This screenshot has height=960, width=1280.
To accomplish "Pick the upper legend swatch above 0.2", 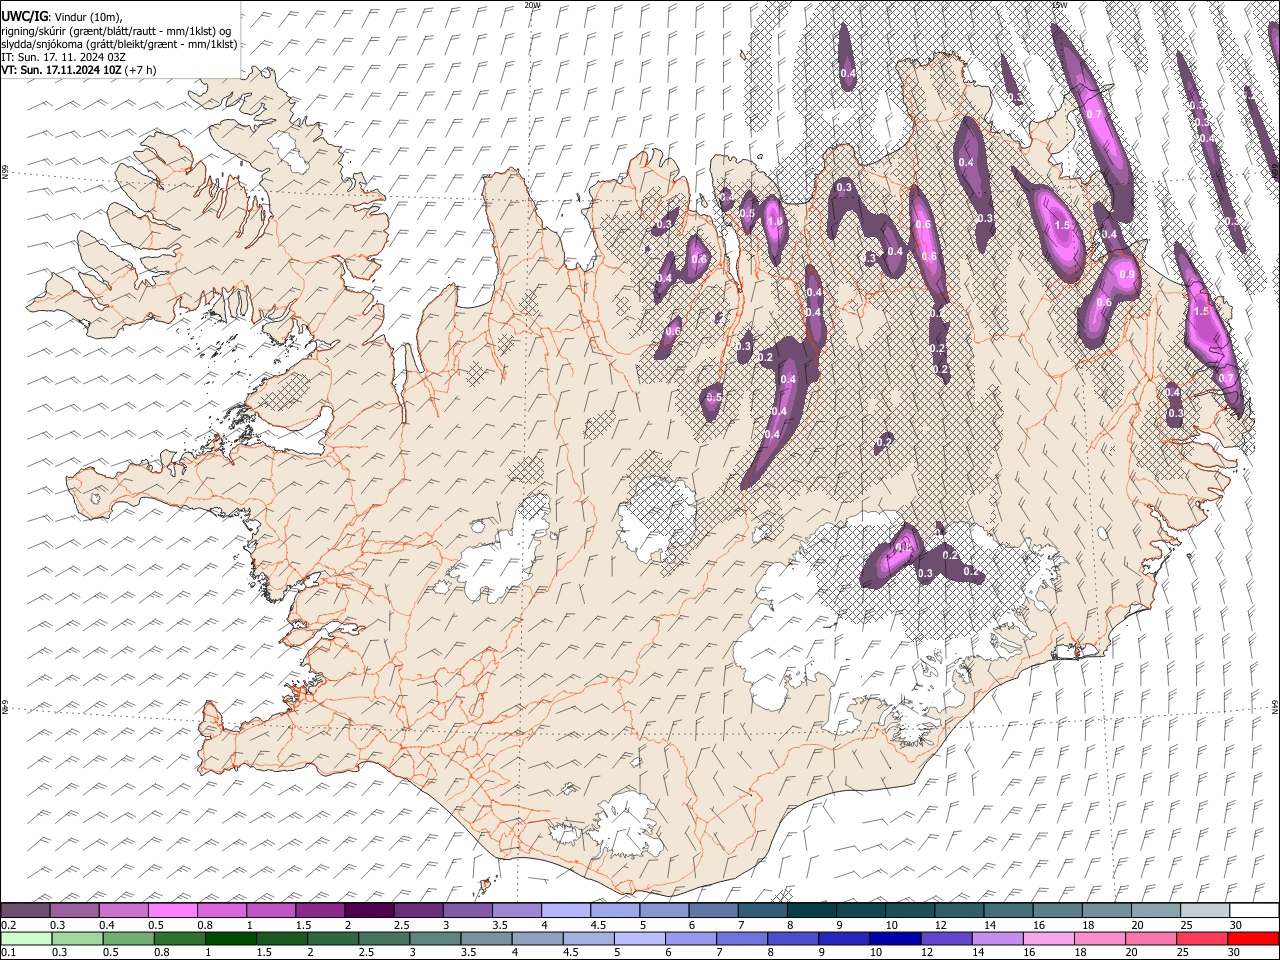I will [x=25, y=911].
